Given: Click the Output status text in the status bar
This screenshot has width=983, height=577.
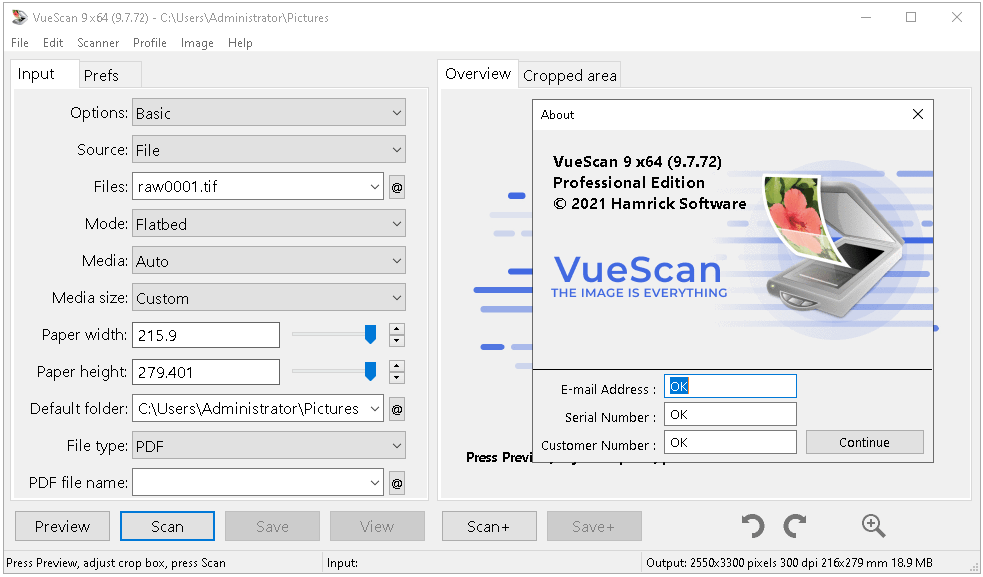Looking at the screenshot, I should coord(789,563).
